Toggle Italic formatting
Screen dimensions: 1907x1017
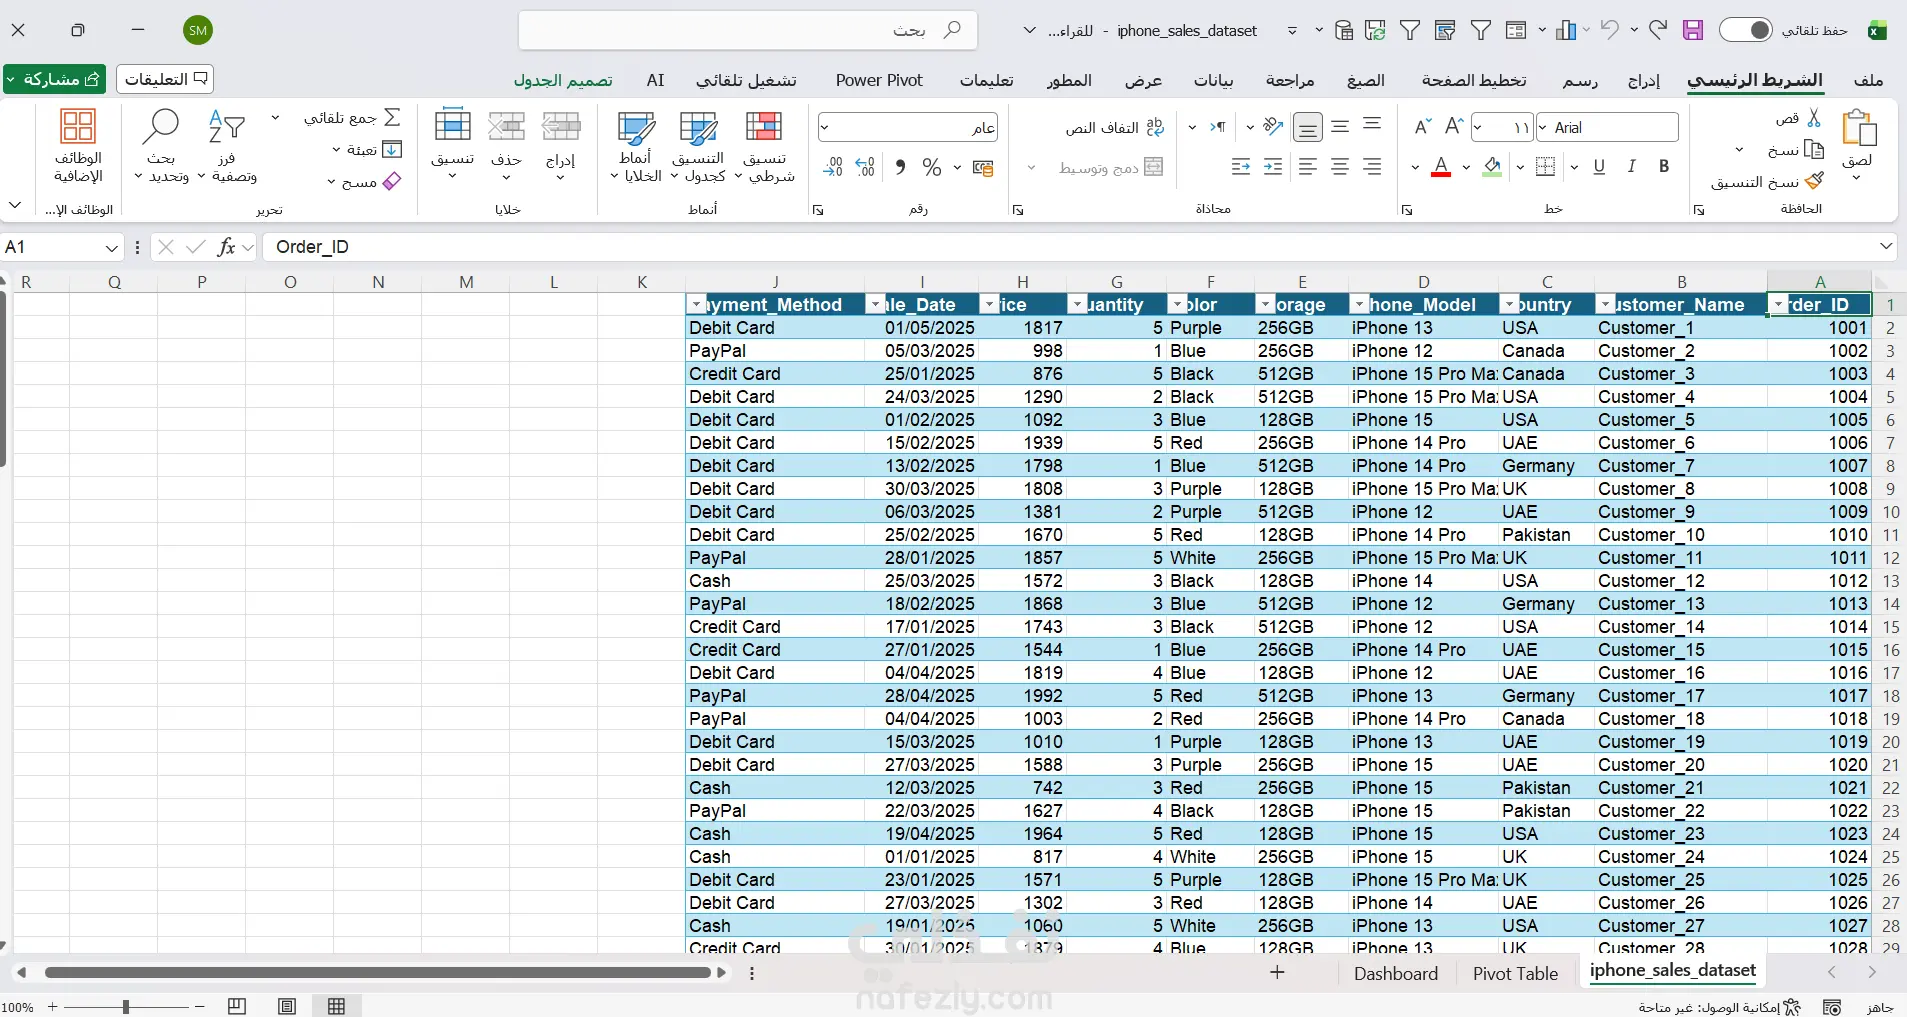1632,167
